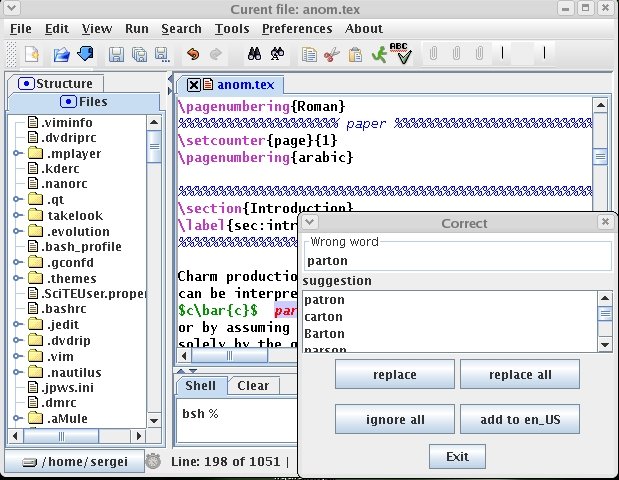Screen dimensions: 619x480
Task: Select the suggestion Barton
Action: (x=324, y=334)
